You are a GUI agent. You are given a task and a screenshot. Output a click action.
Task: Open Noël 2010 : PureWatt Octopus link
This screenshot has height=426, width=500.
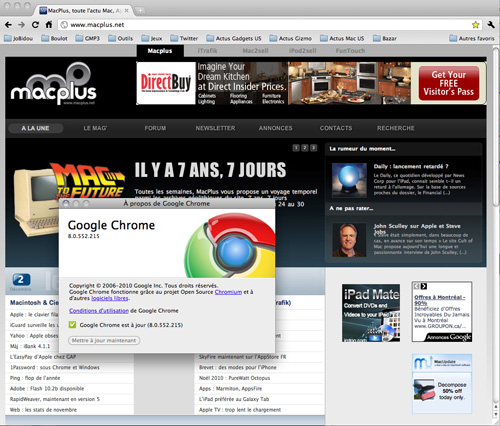235,378
